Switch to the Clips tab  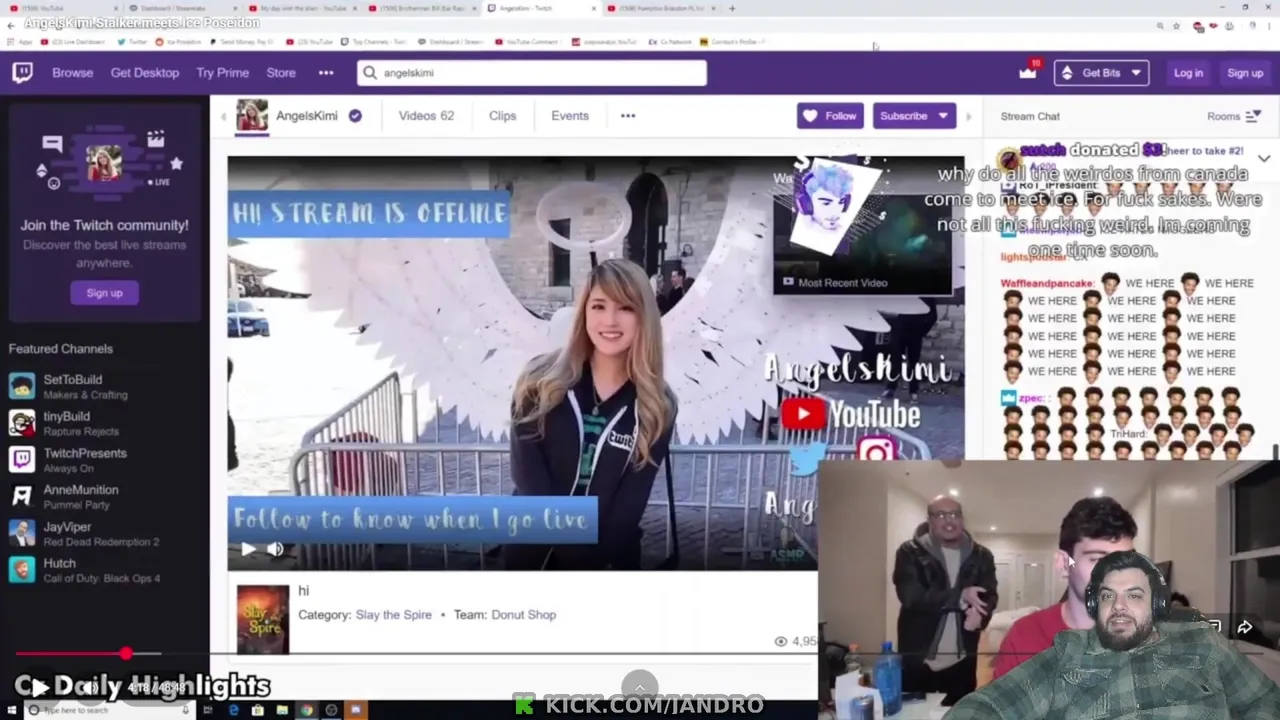coord(502,116)
